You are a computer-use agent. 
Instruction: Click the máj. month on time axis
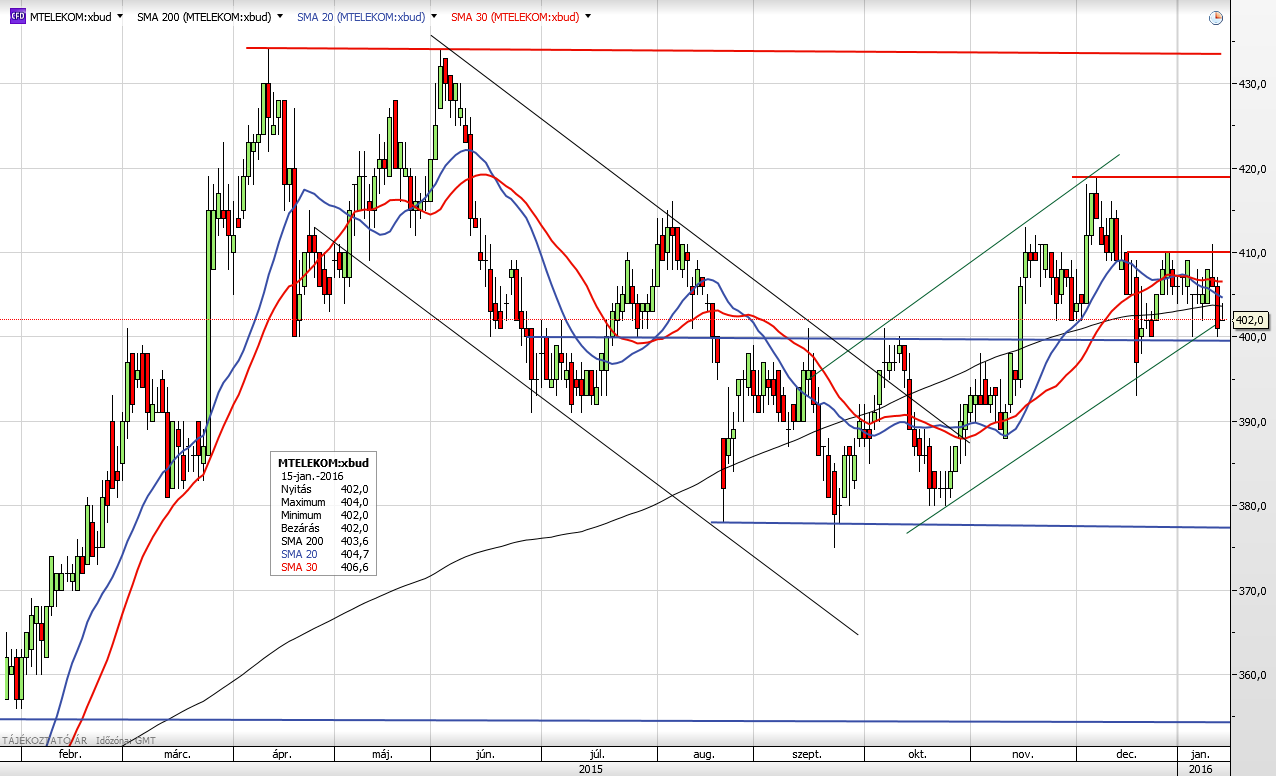point(380,755)
